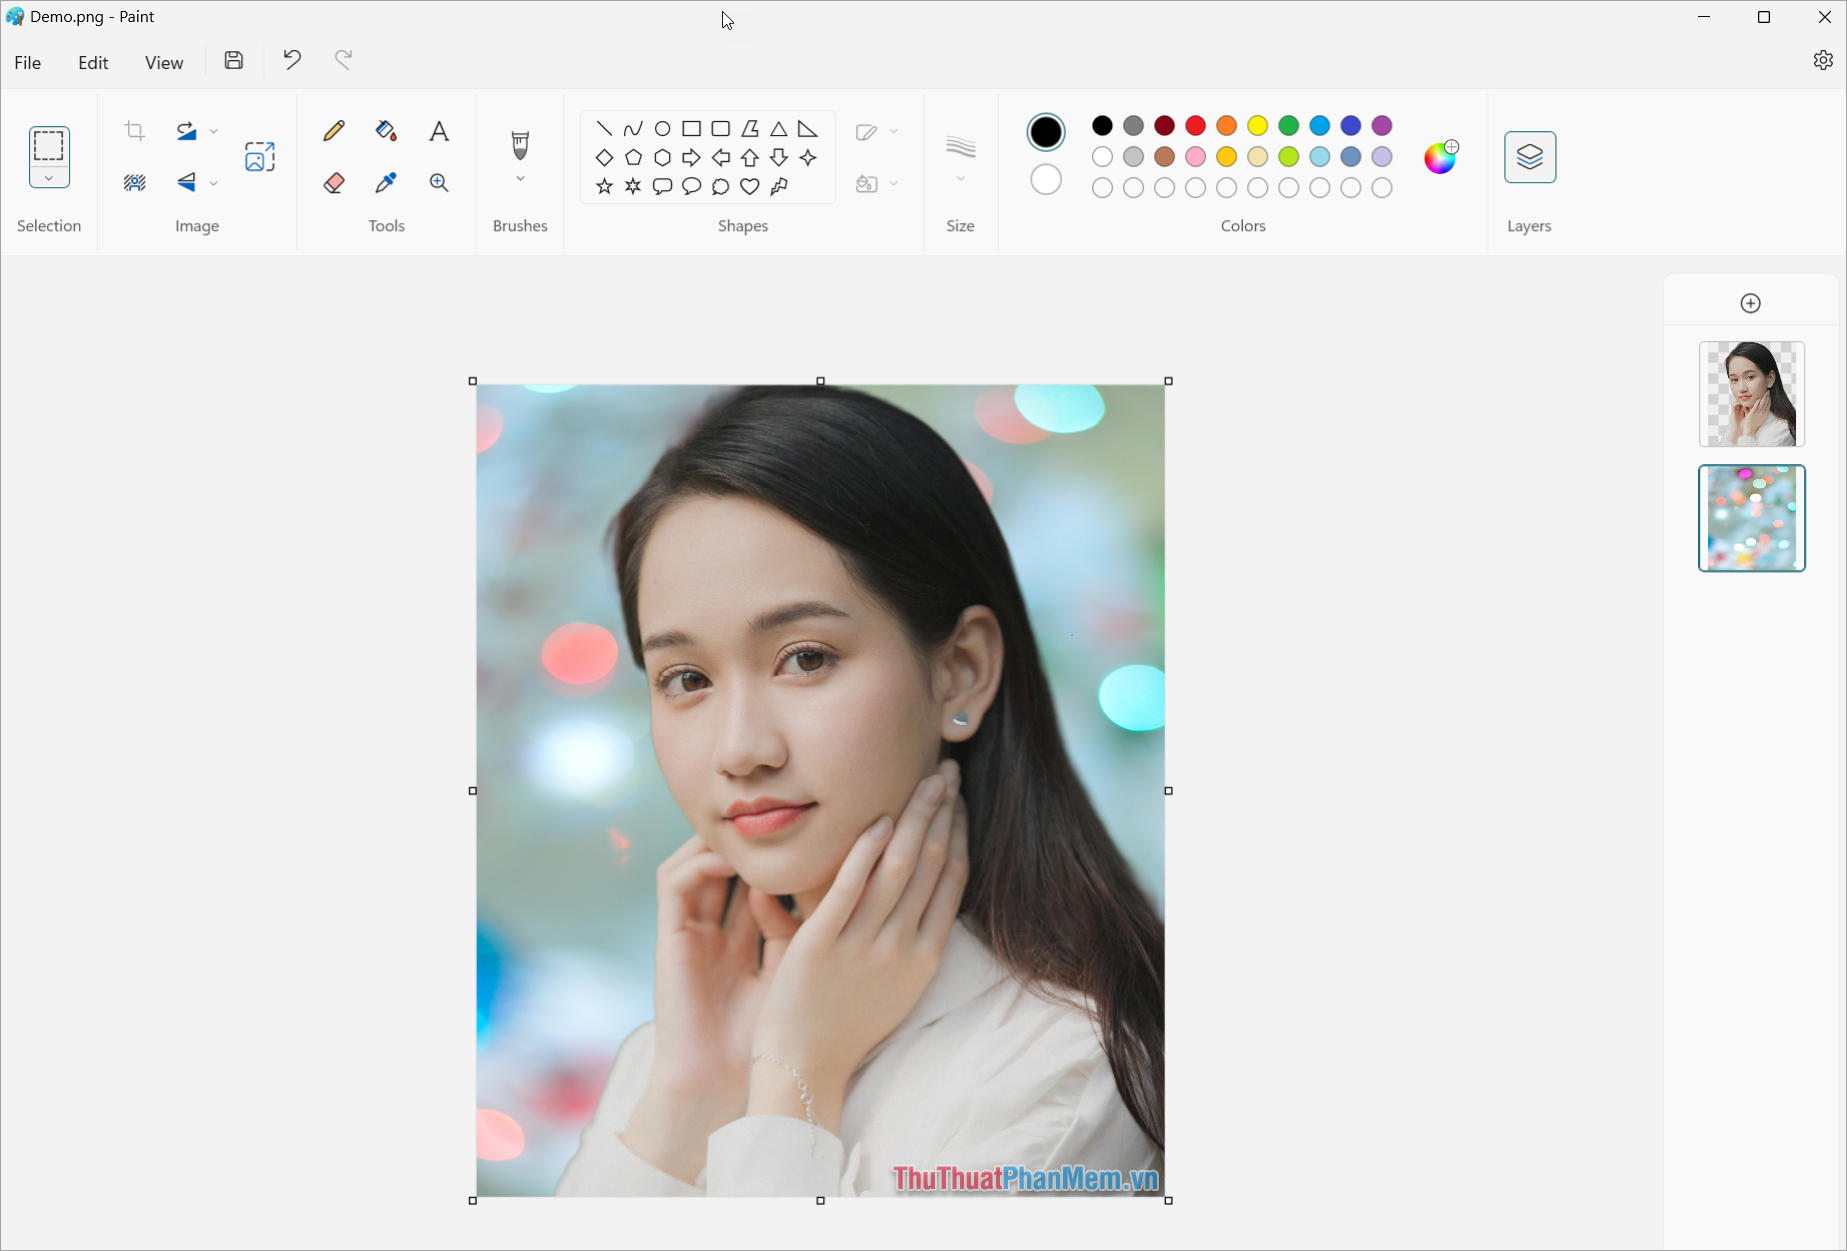Viewport: 1847px width, 1251px height.
Task: Expand the rotate options dropdown
Action: [214, 131]
